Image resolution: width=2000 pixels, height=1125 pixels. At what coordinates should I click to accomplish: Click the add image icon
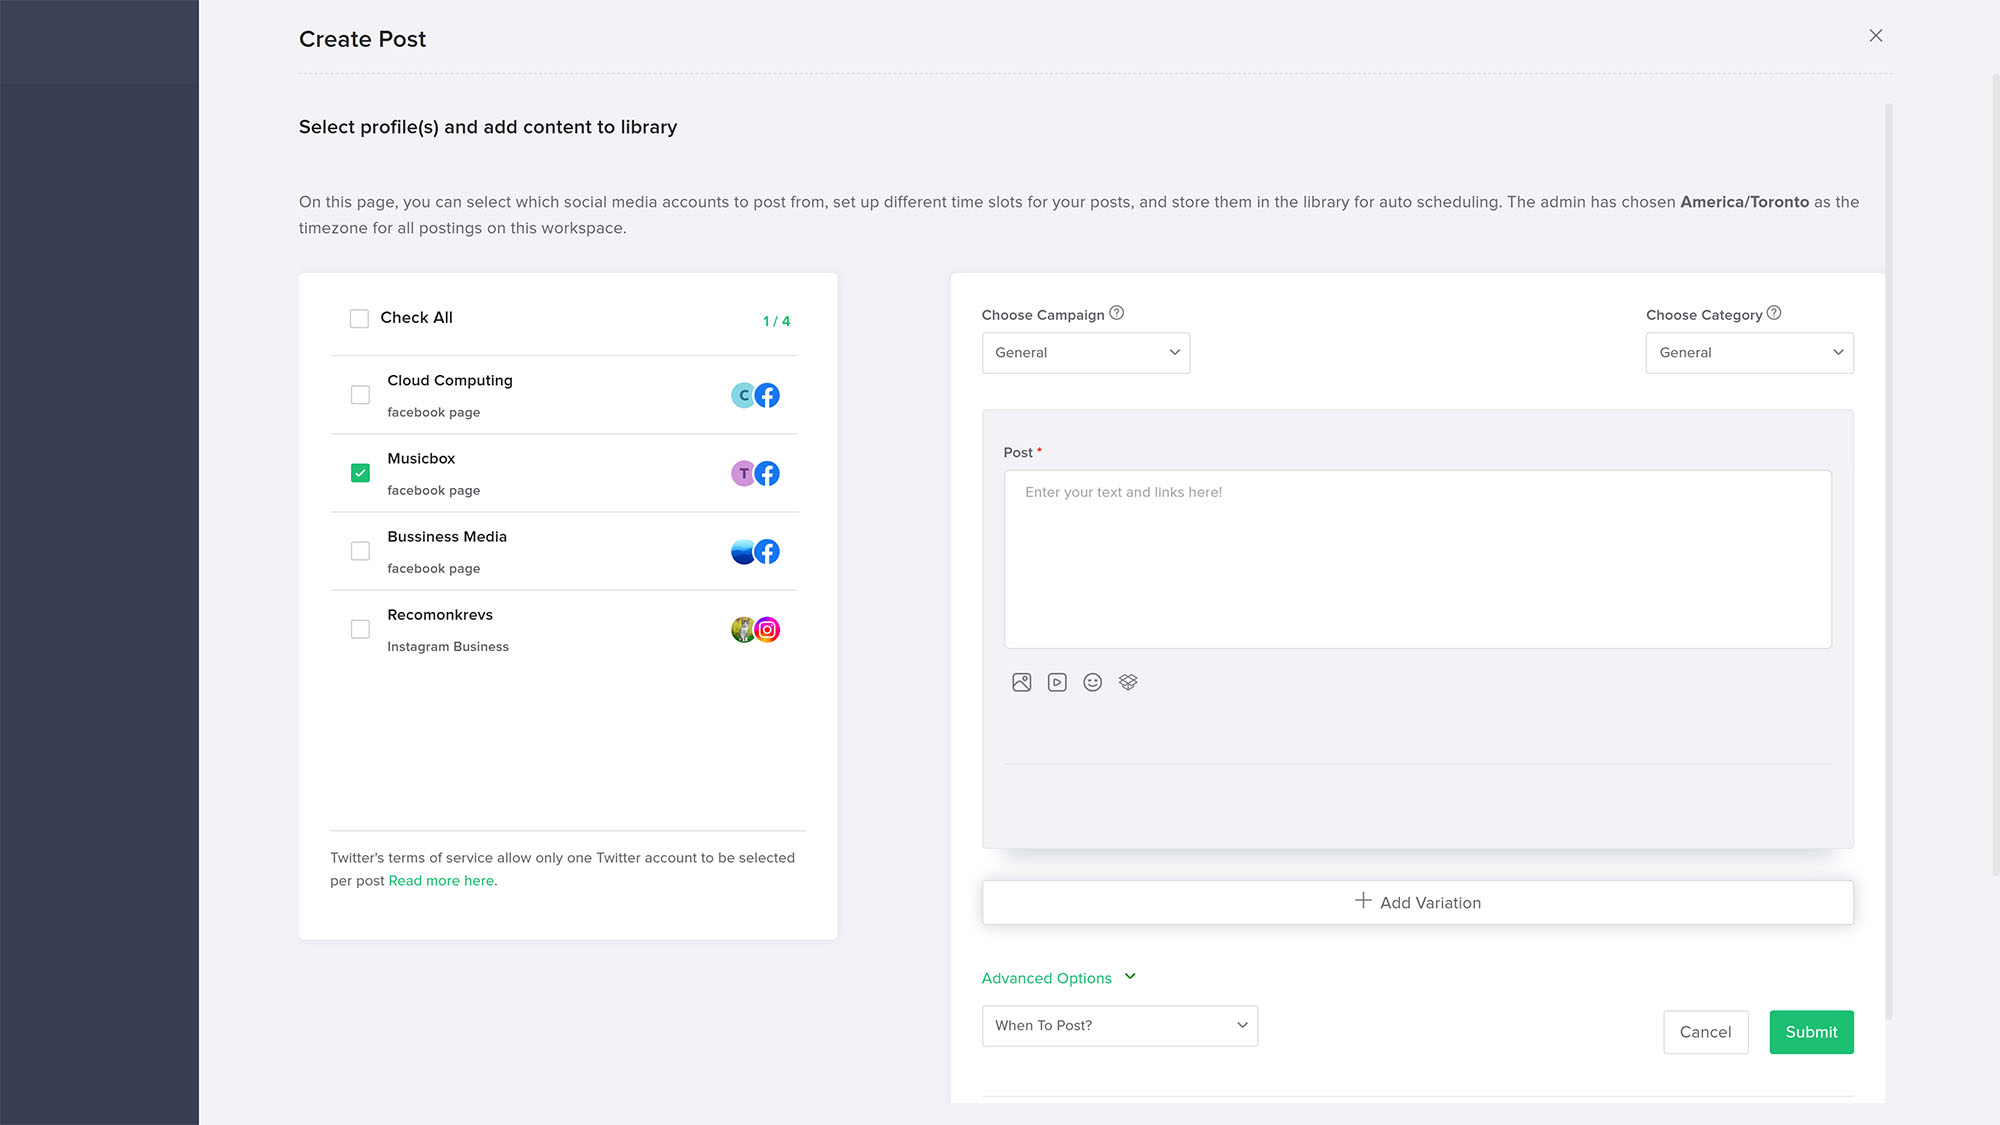pyautogui.click(x=1021, y=682)
